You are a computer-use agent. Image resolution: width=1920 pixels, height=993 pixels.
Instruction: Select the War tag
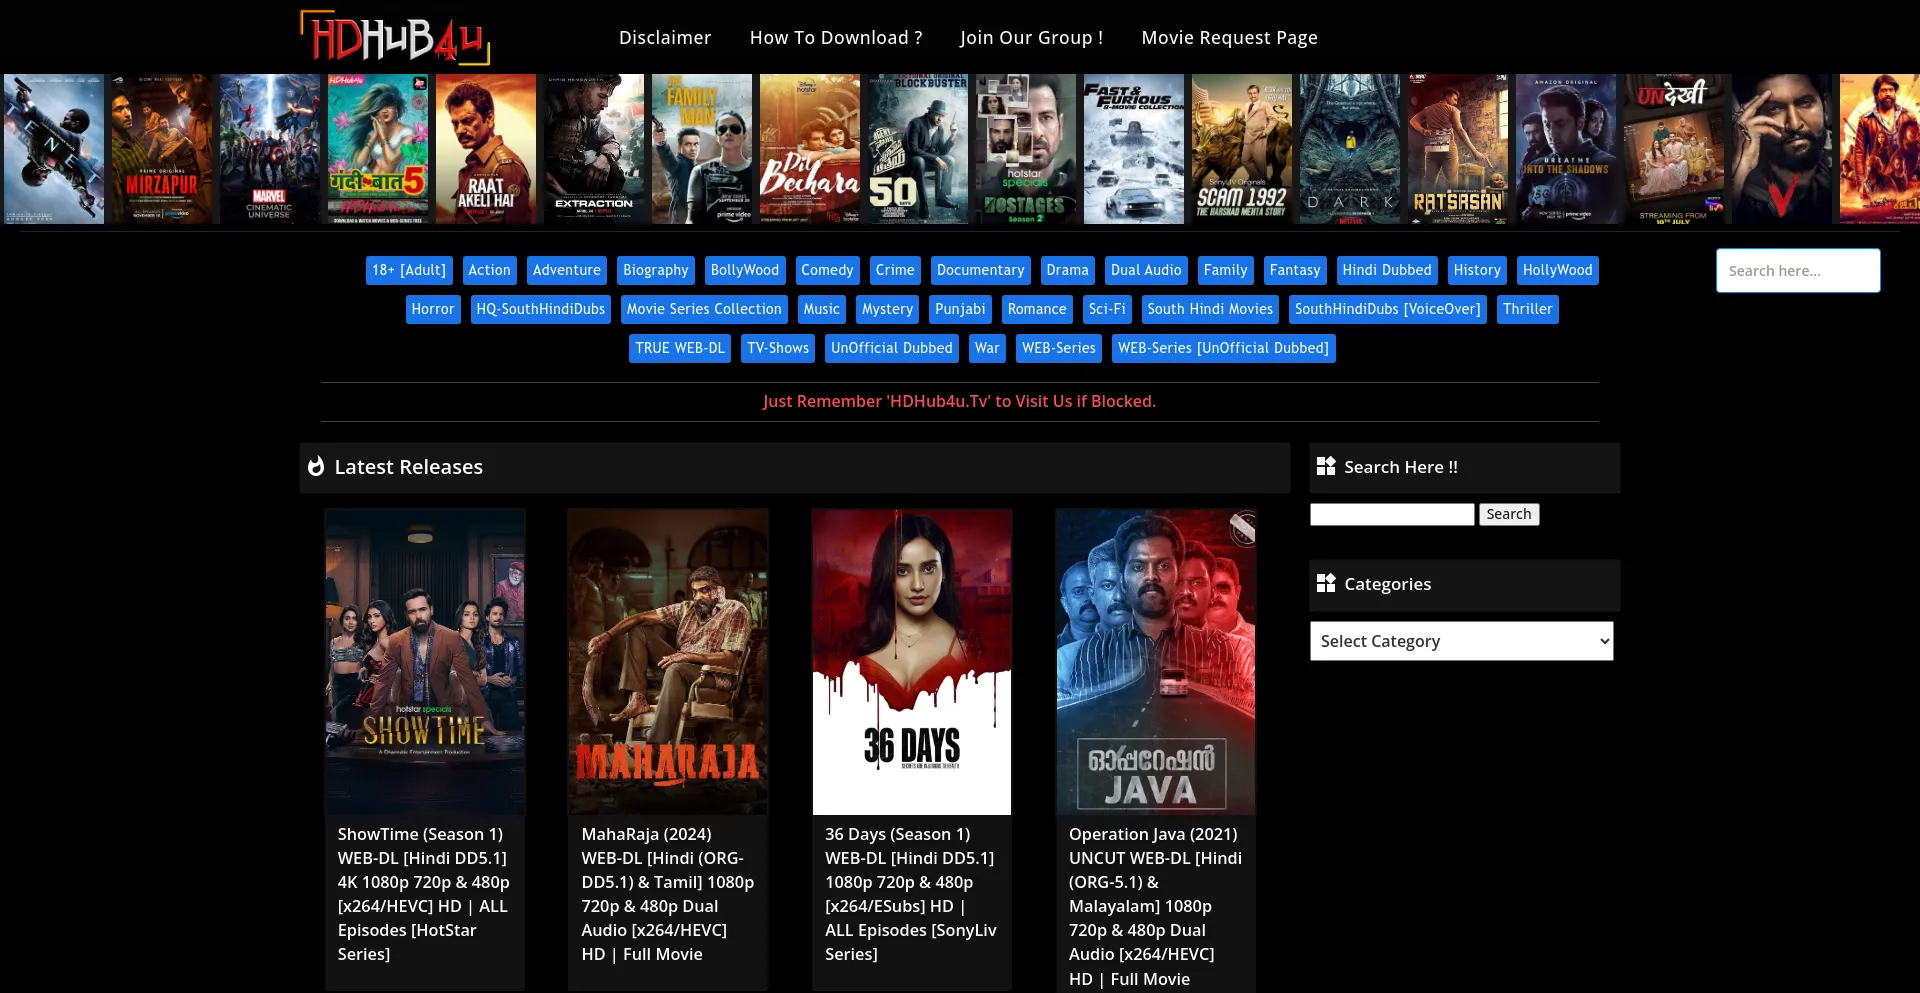pyautogui.click(x=988, y=348)
